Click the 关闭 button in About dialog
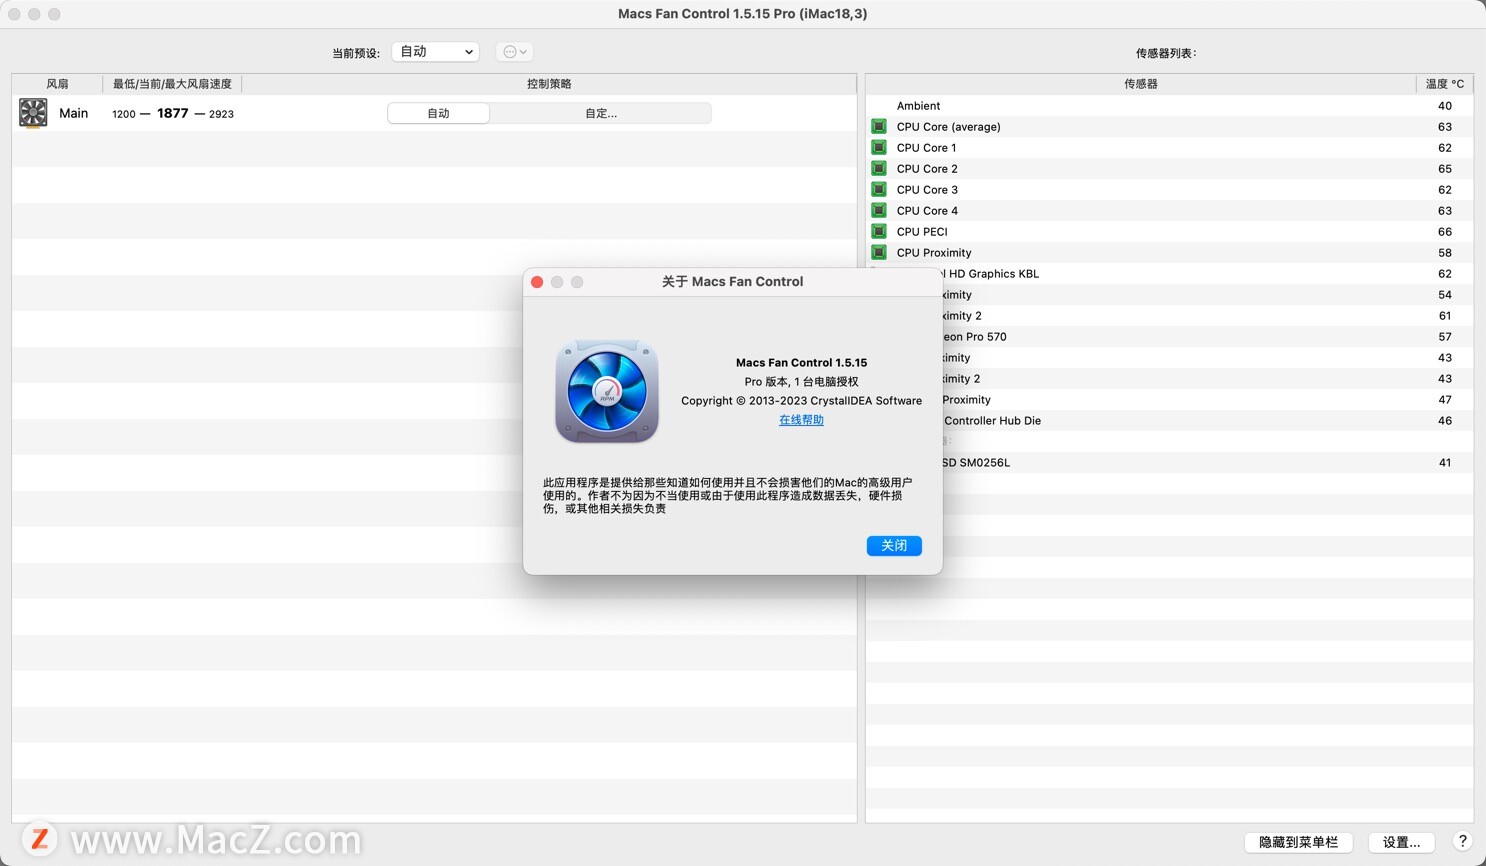Viewport: 1486px width, 866px height. coord(894,546)
